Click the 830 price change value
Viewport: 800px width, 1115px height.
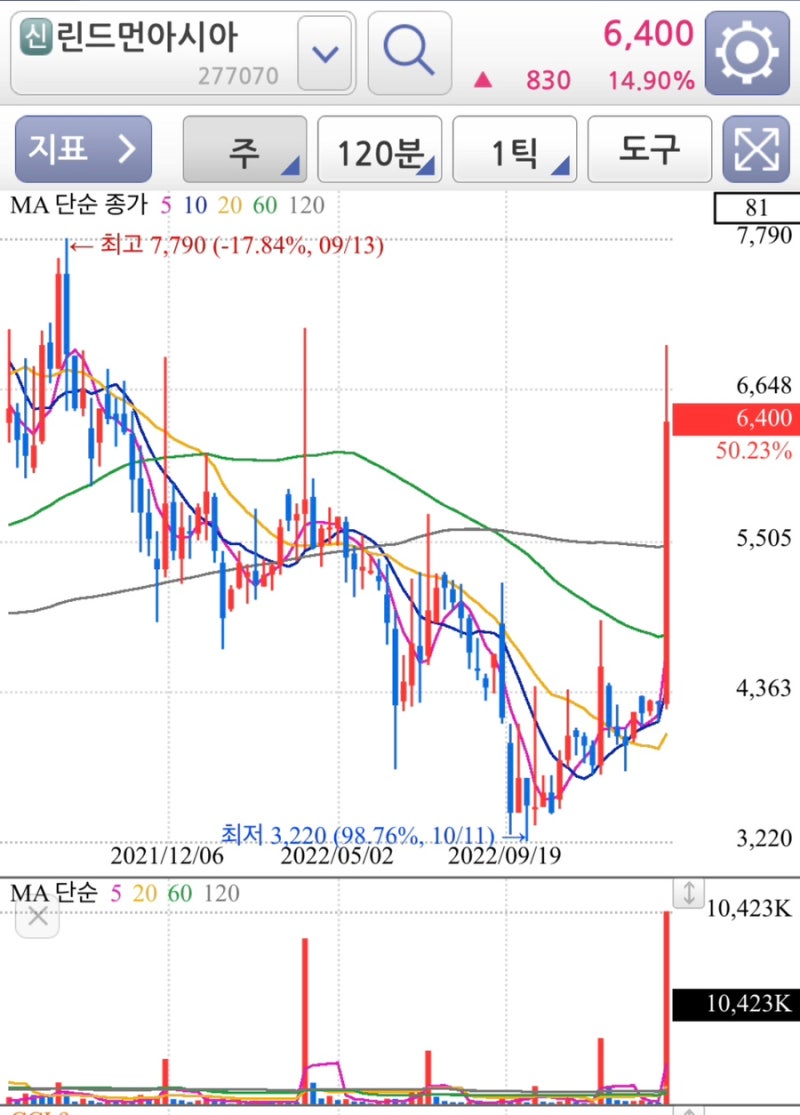[548, 80]
